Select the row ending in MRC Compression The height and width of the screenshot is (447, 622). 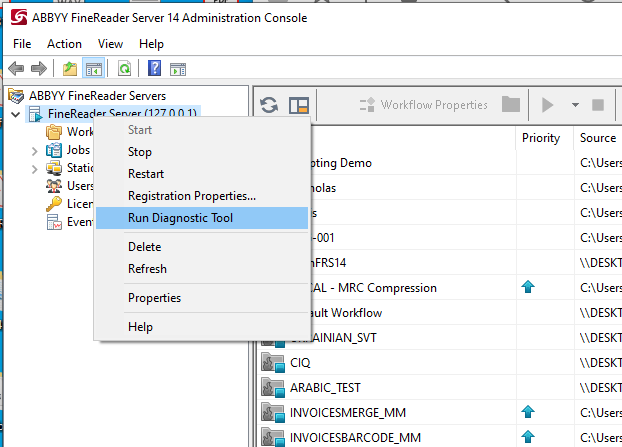440,288
